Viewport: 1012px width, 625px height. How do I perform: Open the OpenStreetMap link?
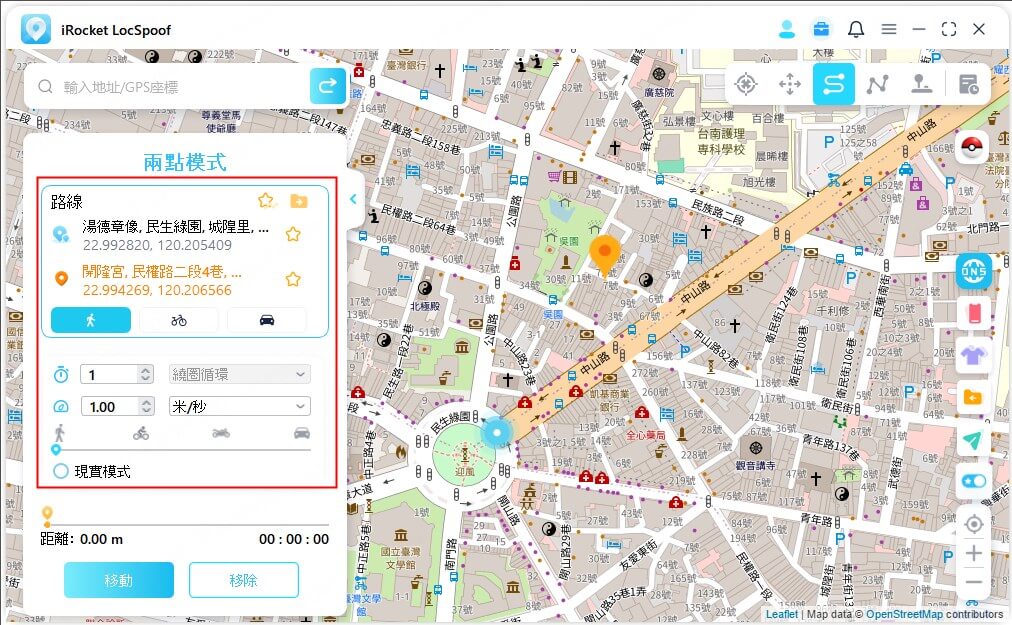pos(904,614)
